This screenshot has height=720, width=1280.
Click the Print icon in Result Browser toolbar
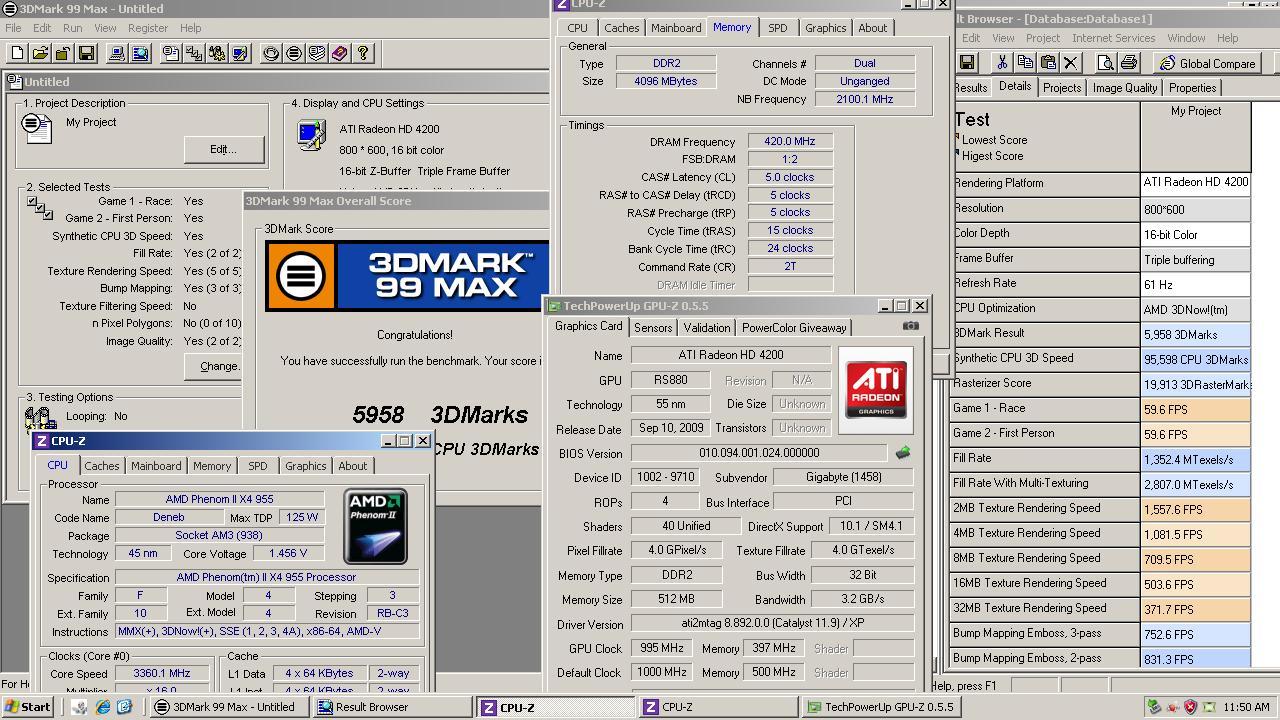point(1128,63)
